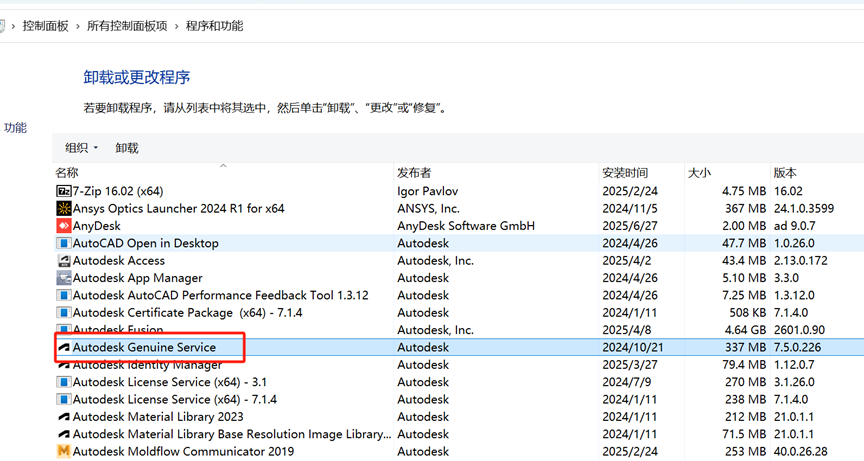864x461 pixels.
Task: Click the 功能 link in left sidebar
Action: click(x=15, y=128)
